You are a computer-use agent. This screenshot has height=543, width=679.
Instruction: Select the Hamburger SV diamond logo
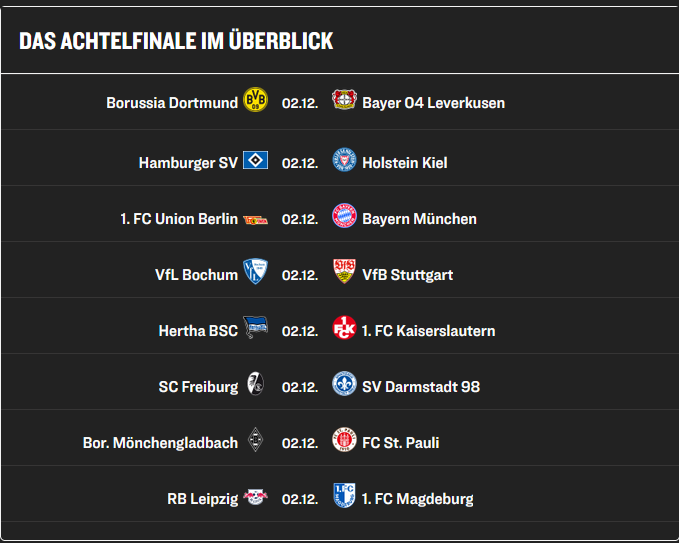click(x=255, y=160)
